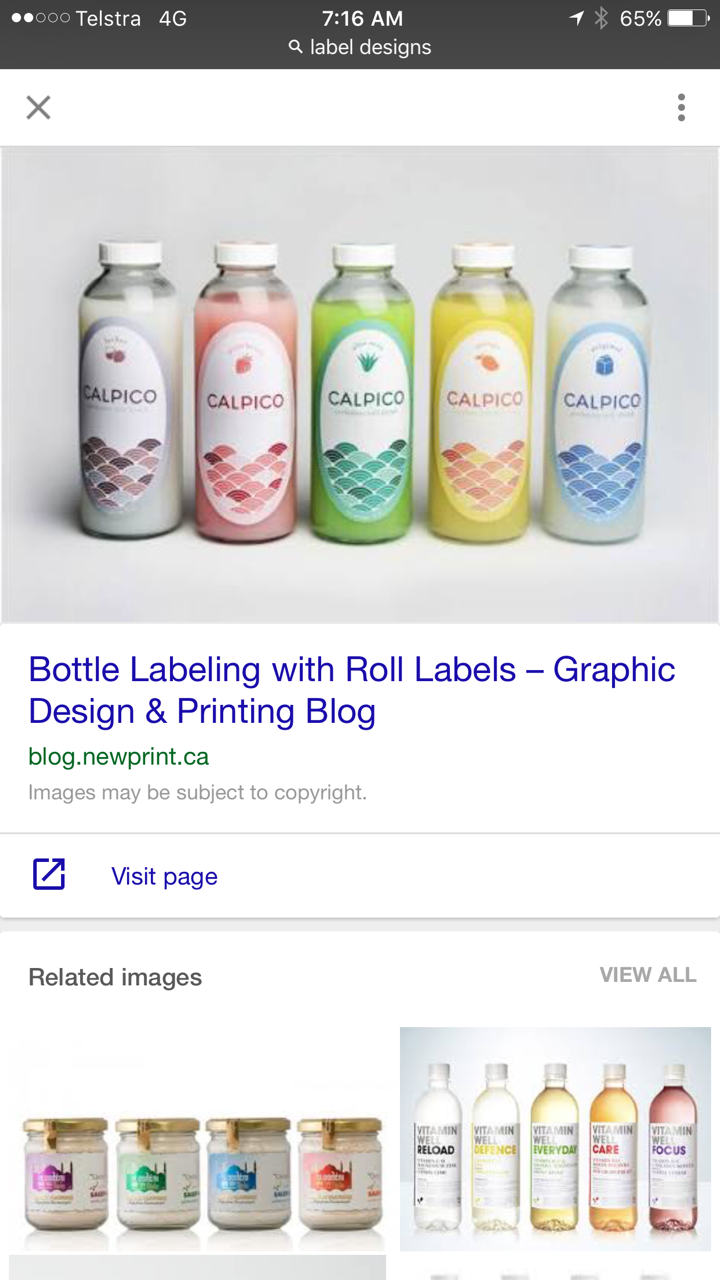Tap the copyright notice text

pos(197,793)
